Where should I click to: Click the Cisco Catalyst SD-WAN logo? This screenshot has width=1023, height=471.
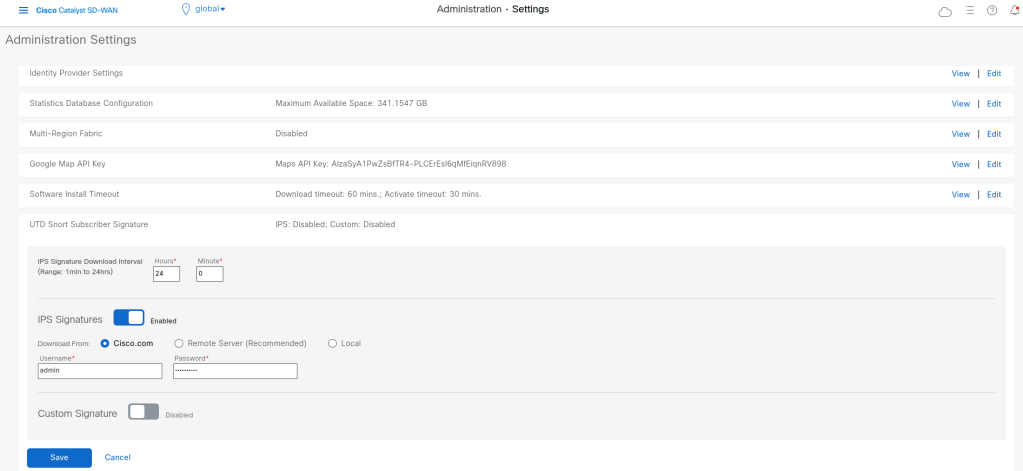(x=77, y=10)
